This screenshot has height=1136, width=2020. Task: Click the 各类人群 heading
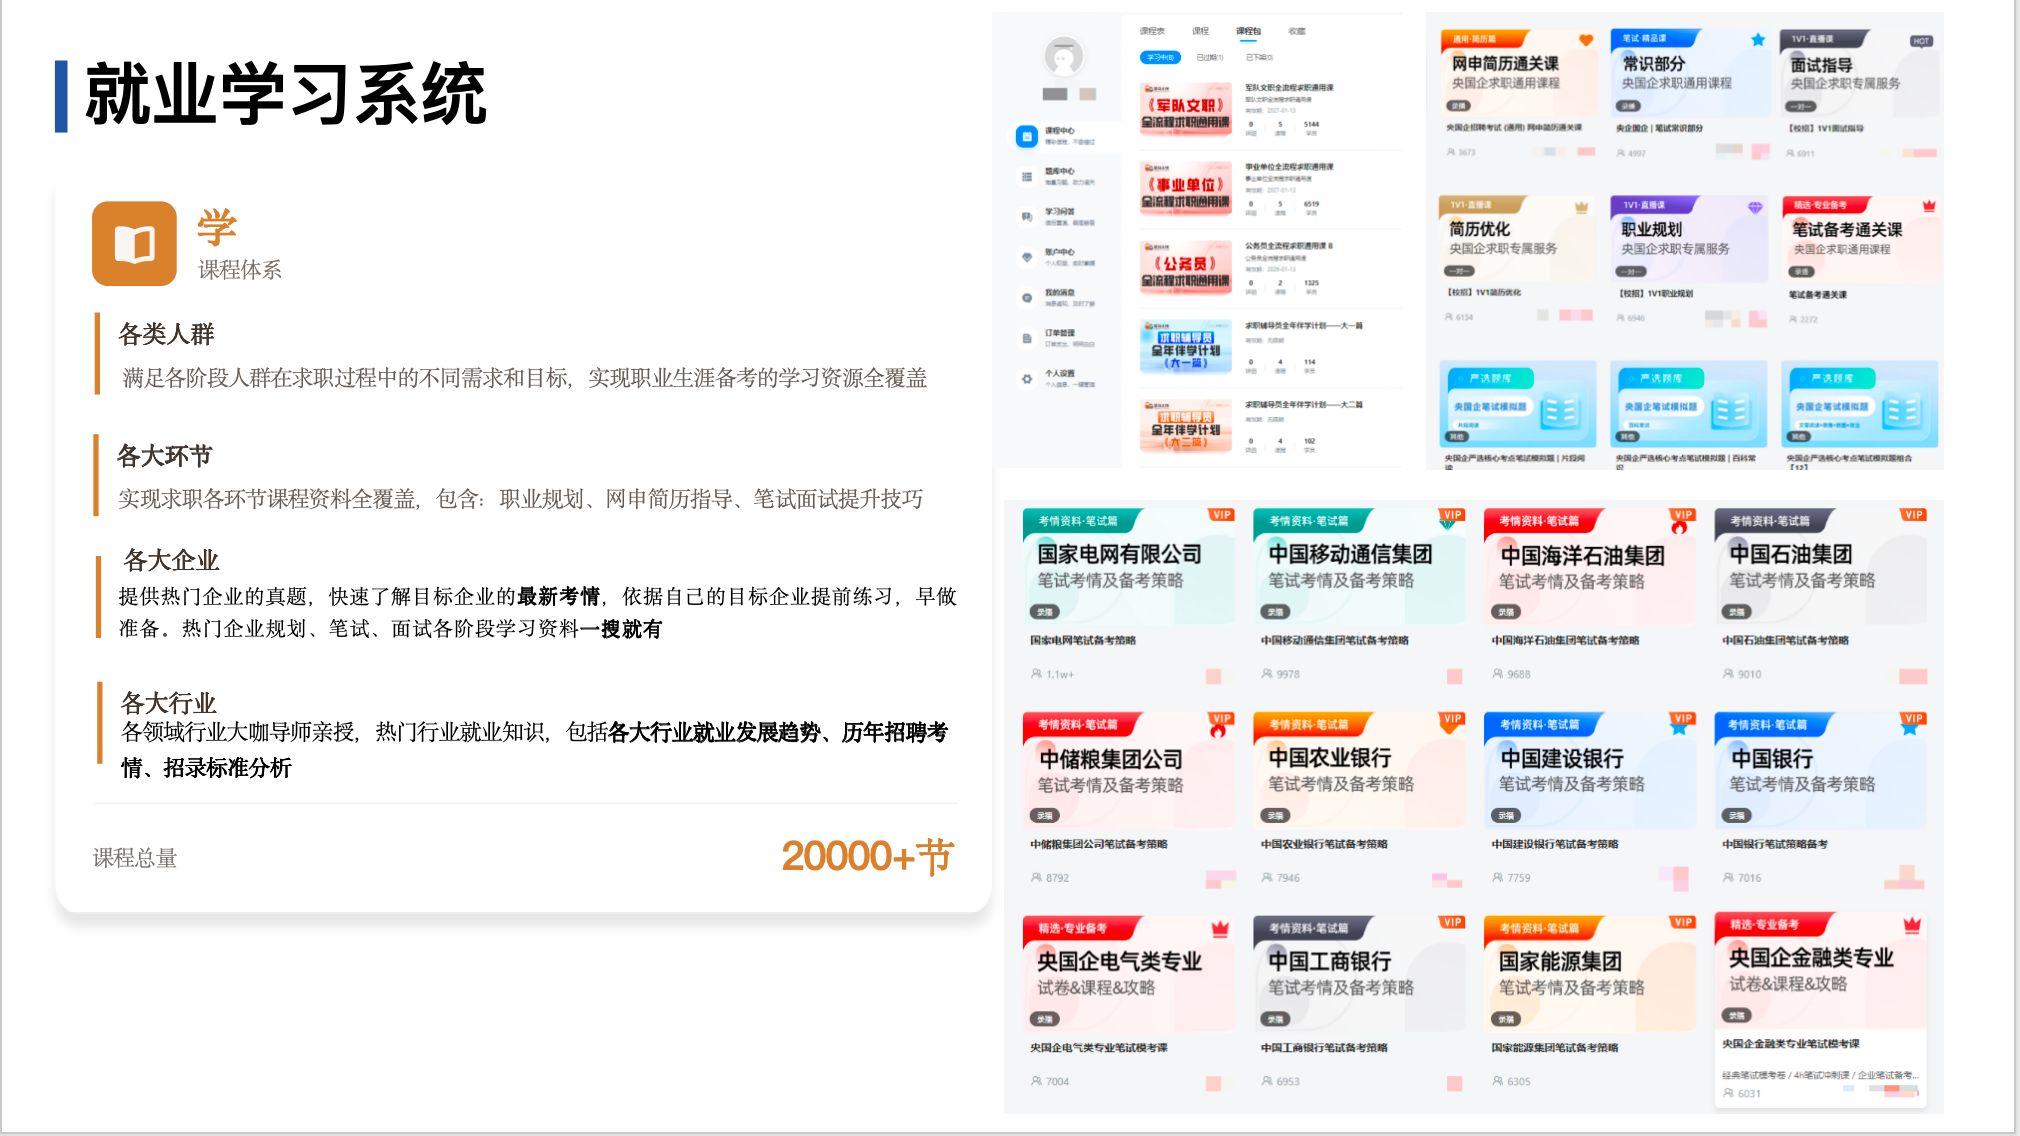166,334
